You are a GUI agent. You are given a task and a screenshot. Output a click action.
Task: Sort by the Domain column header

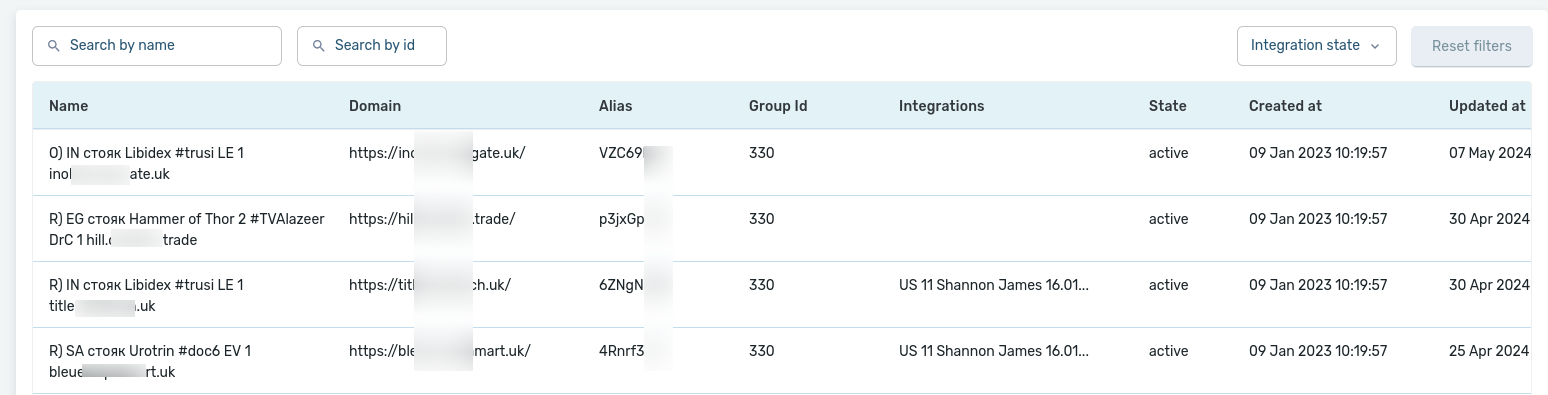point(375,106)
